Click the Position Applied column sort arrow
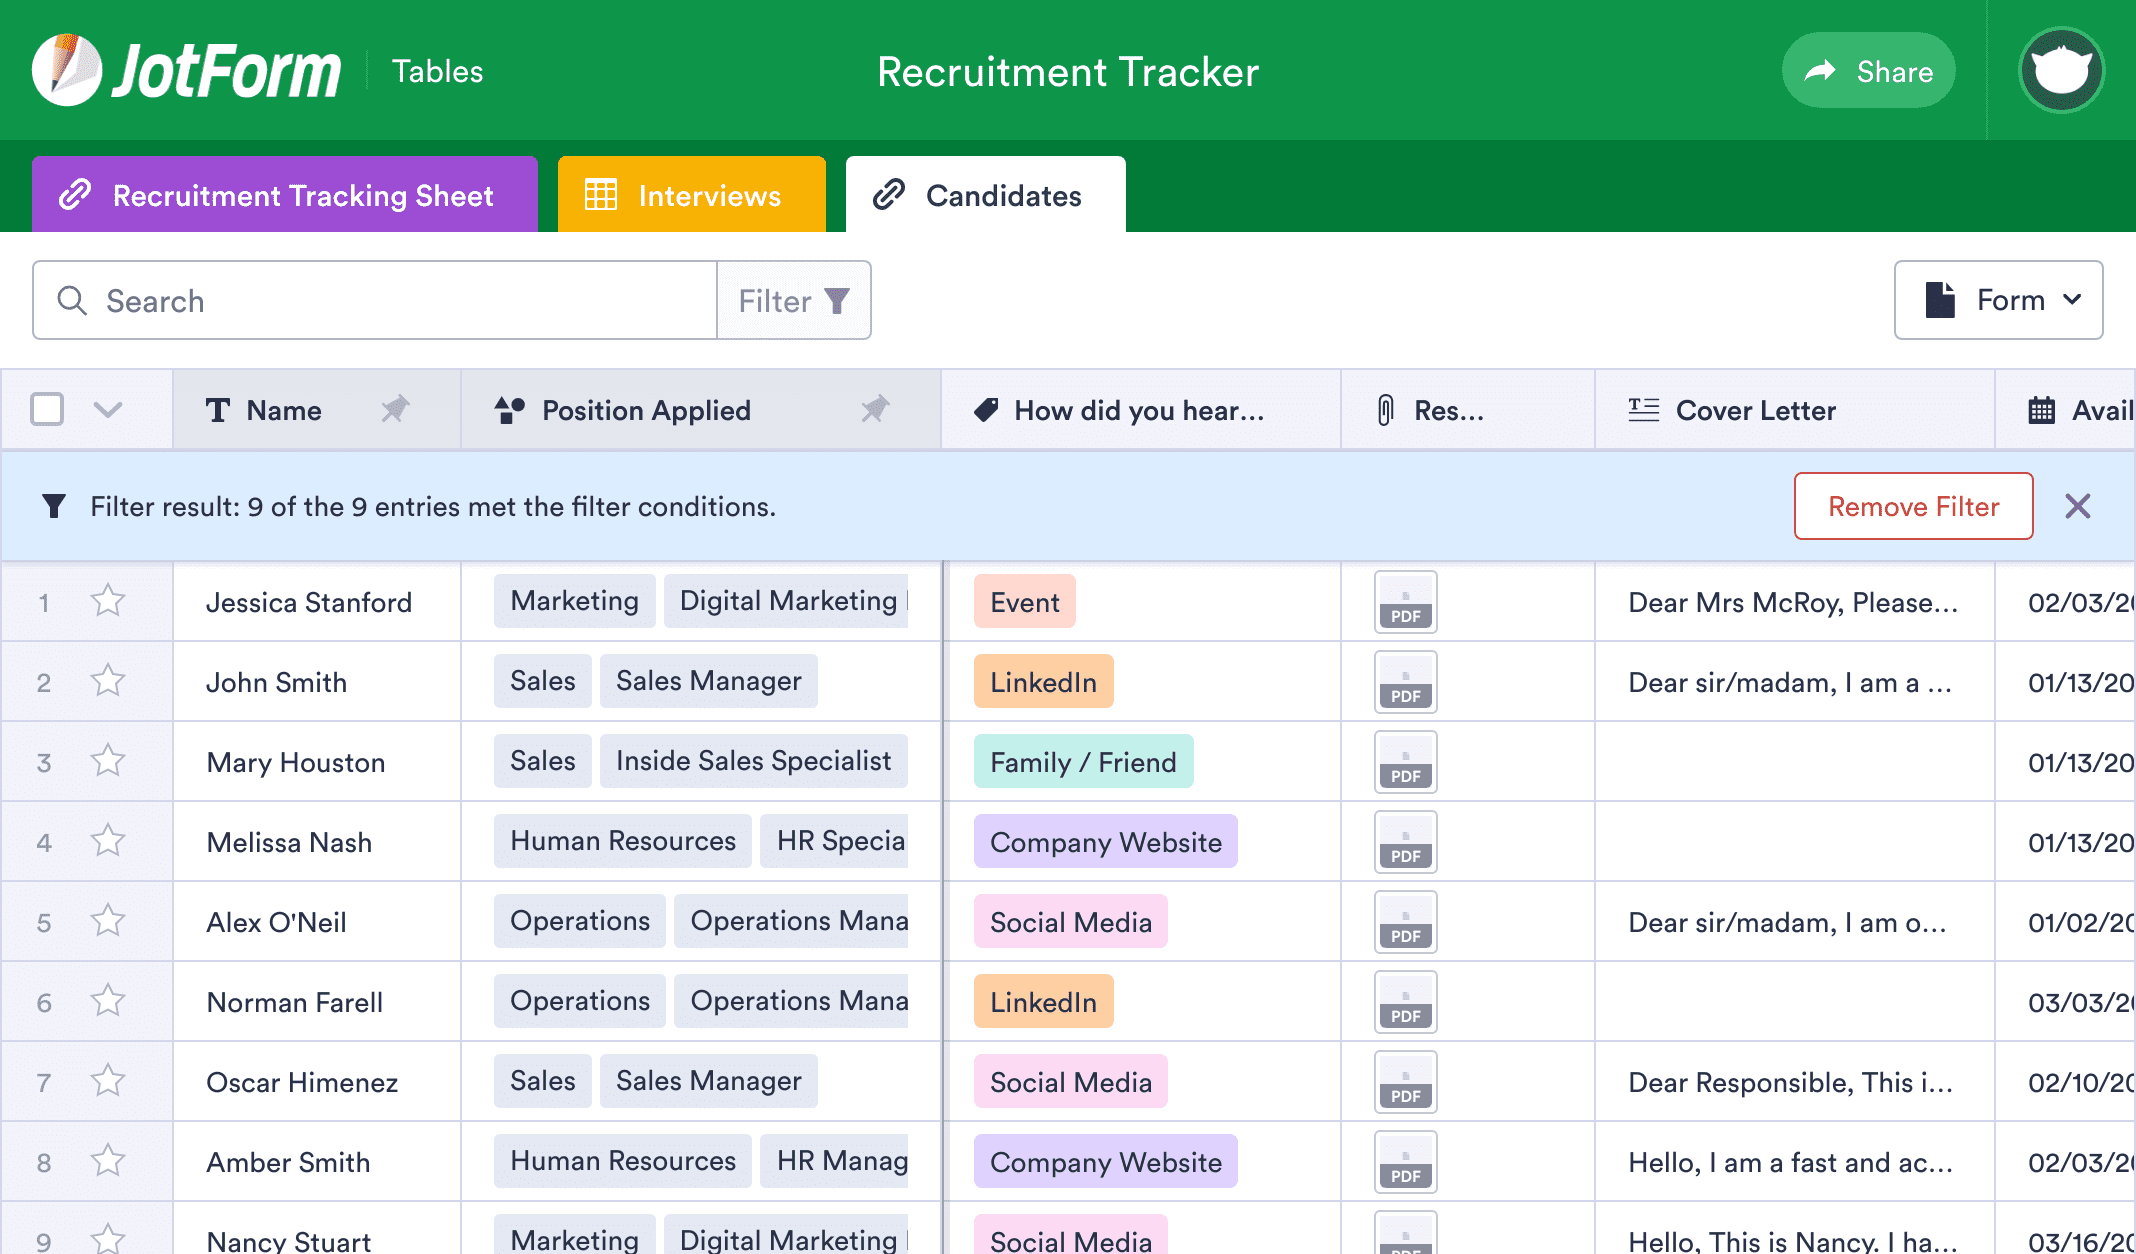Screen dimensions: 2136x1254 (x=881, y=412)
